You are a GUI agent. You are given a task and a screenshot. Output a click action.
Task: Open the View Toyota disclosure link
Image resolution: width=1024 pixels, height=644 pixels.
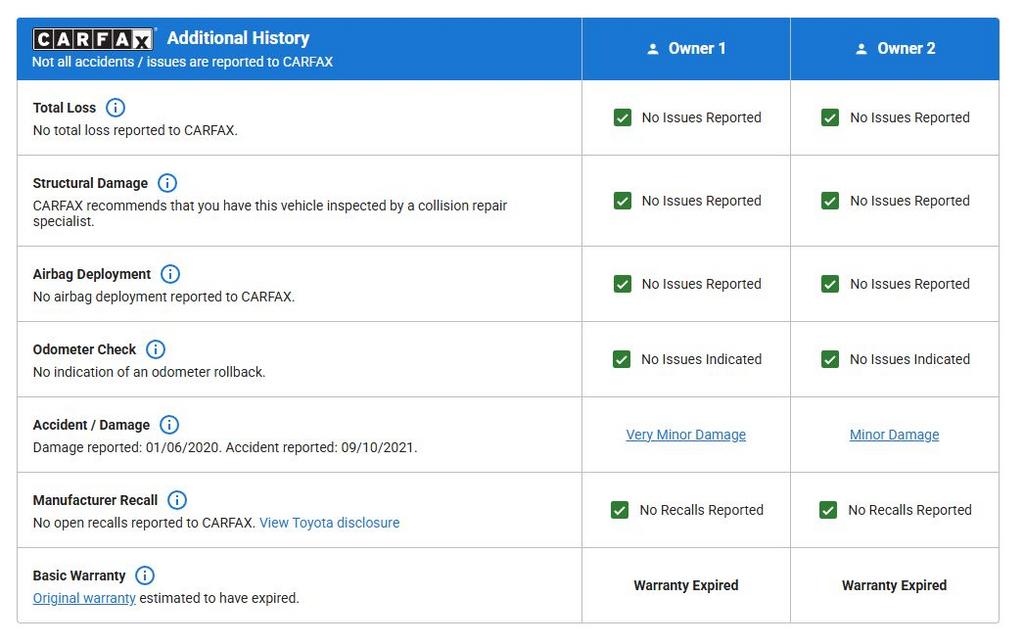329,523
